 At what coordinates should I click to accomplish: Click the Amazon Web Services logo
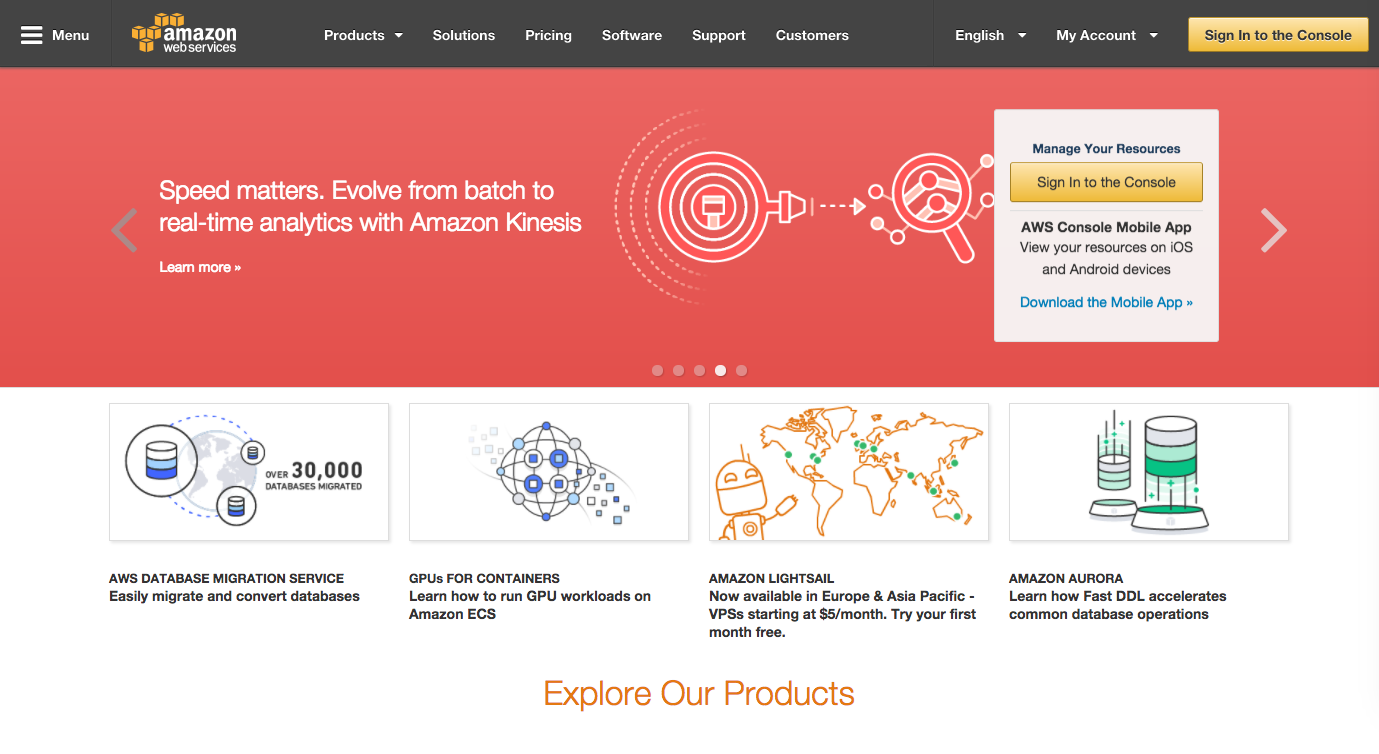pos(184,33)
